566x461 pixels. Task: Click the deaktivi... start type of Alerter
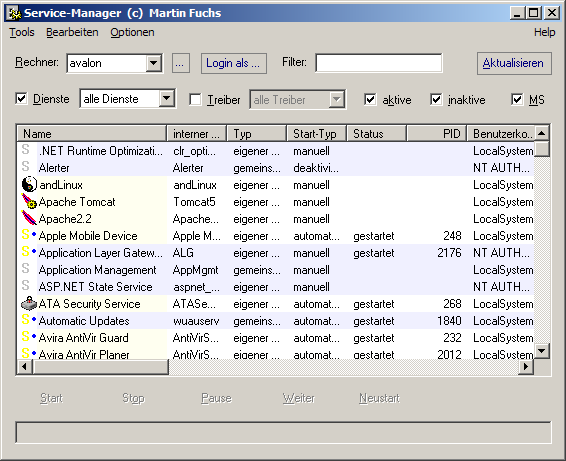pyautogui.click(x=316, y=168)
